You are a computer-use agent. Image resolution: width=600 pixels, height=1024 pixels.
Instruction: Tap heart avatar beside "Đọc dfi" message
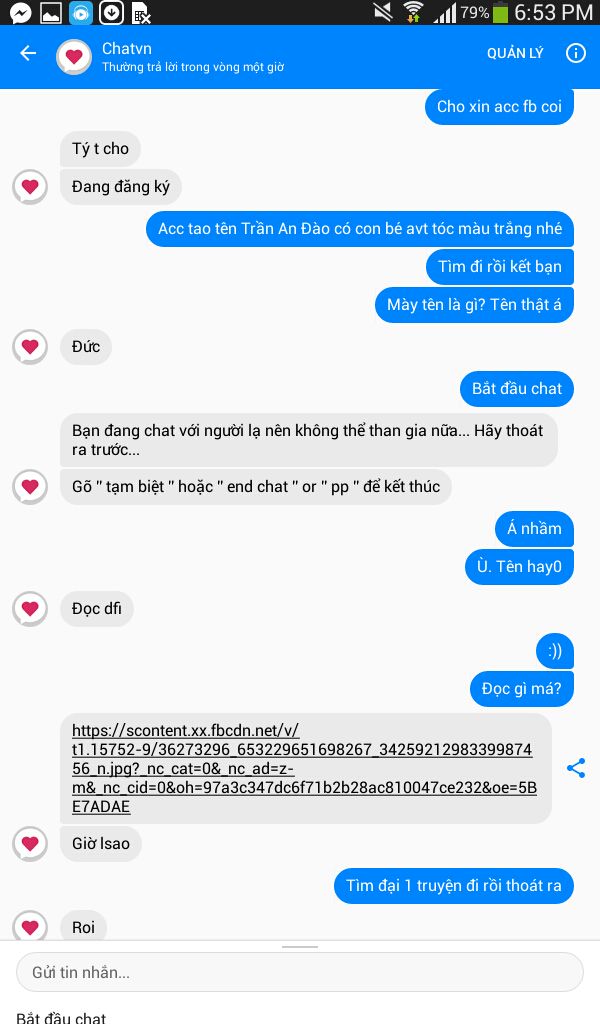pos(30,609)
